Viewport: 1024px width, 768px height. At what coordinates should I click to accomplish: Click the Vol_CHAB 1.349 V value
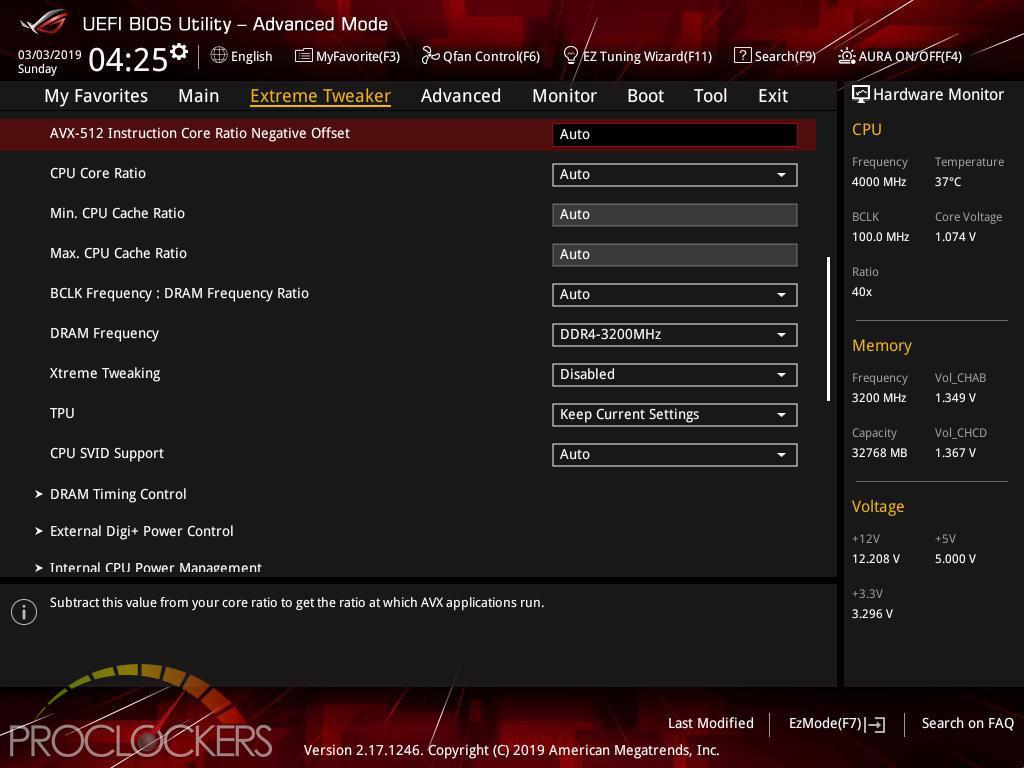click(955, 398)
